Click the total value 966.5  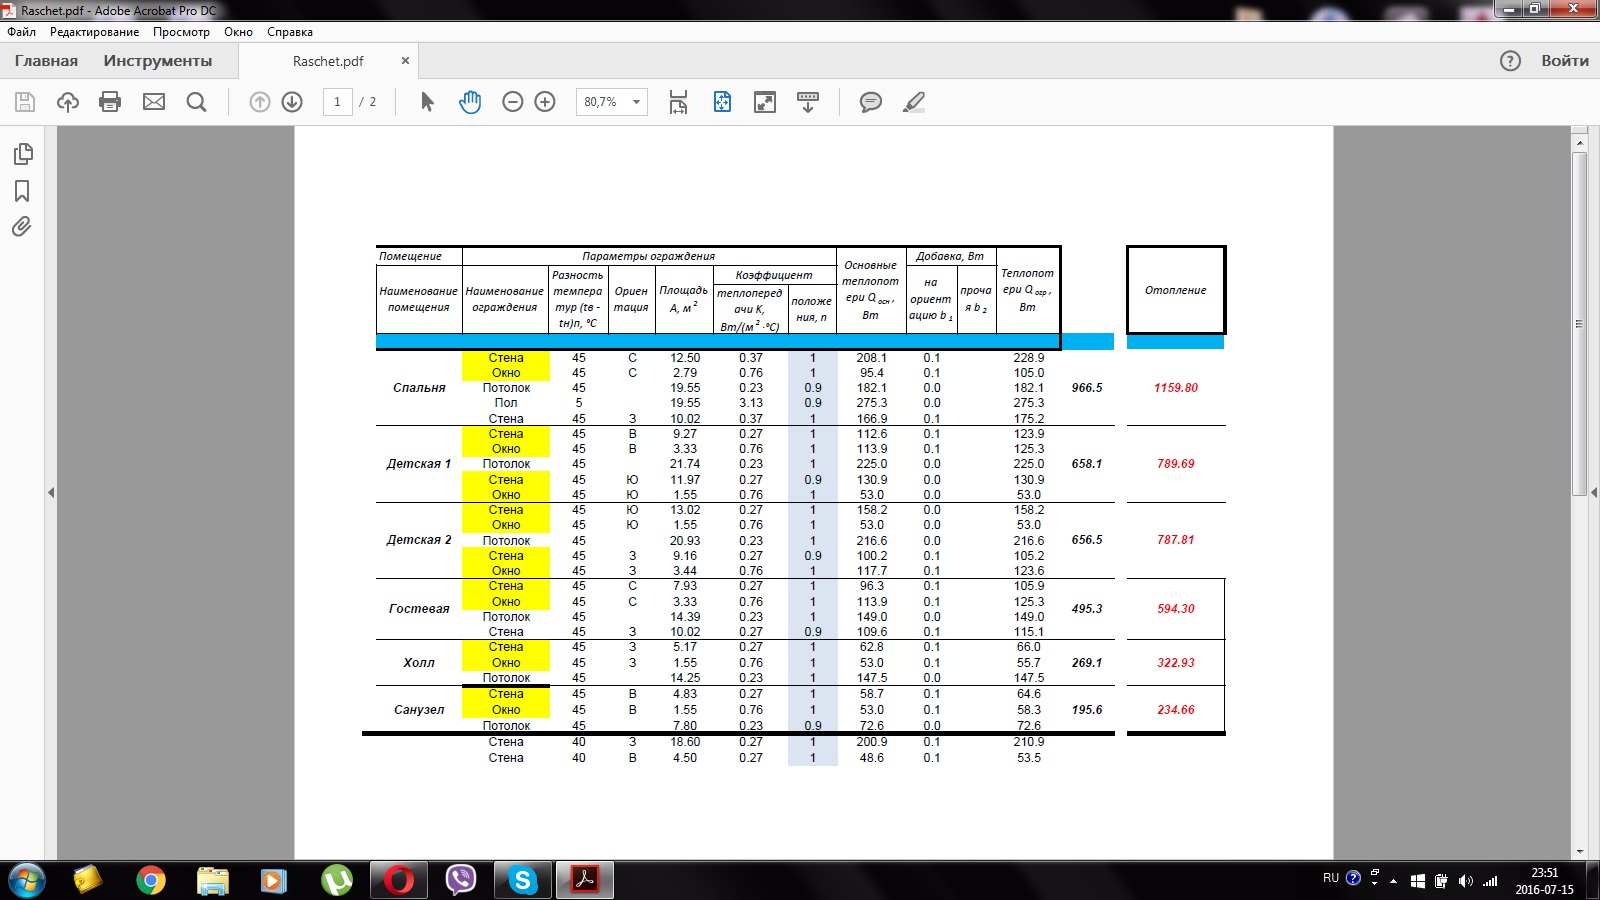[1087, 388]
